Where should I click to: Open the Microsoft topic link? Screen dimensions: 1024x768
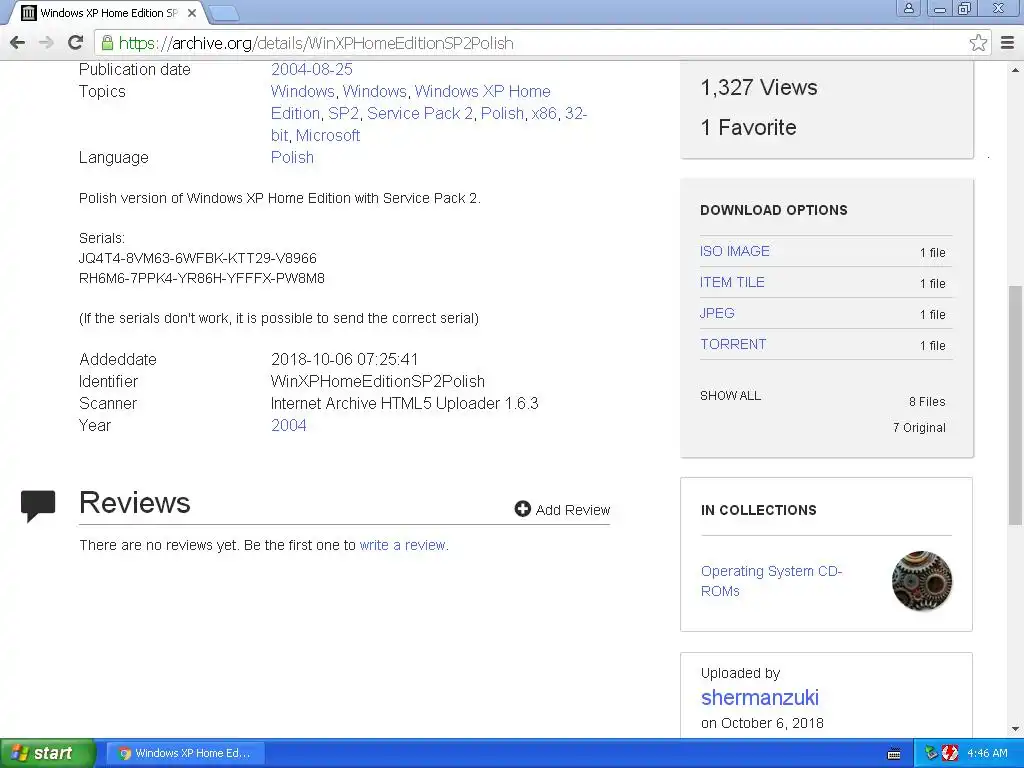328,135
